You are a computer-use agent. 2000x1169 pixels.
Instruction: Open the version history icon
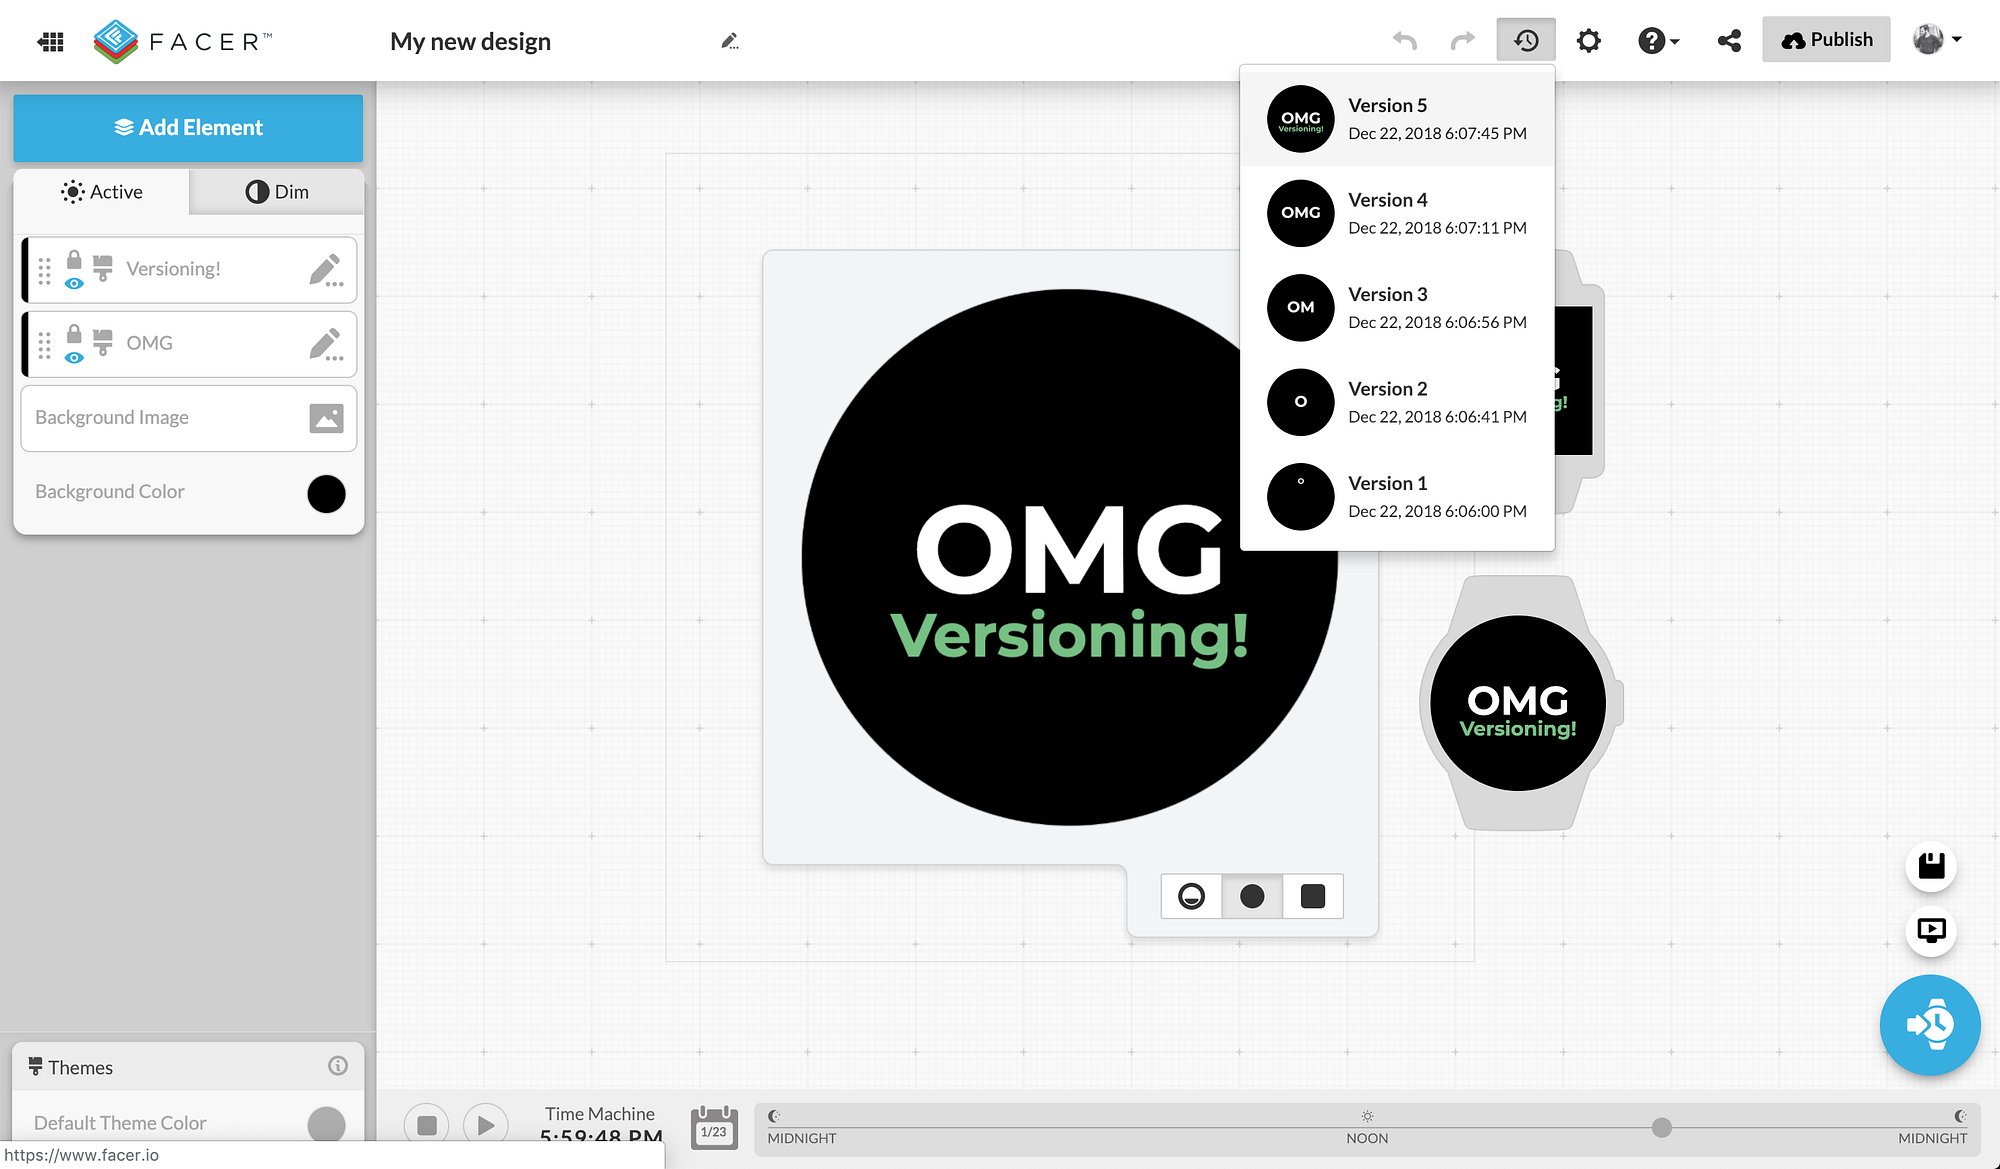point(1525,41)
